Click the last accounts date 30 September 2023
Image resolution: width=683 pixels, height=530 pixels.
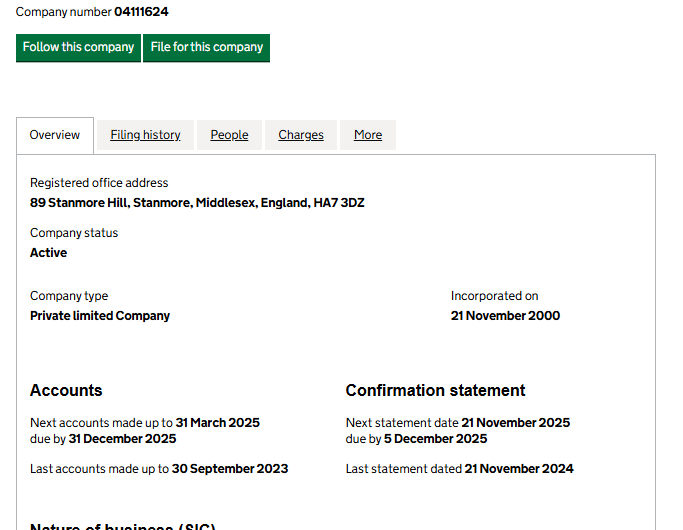click(x=230, y=469)
